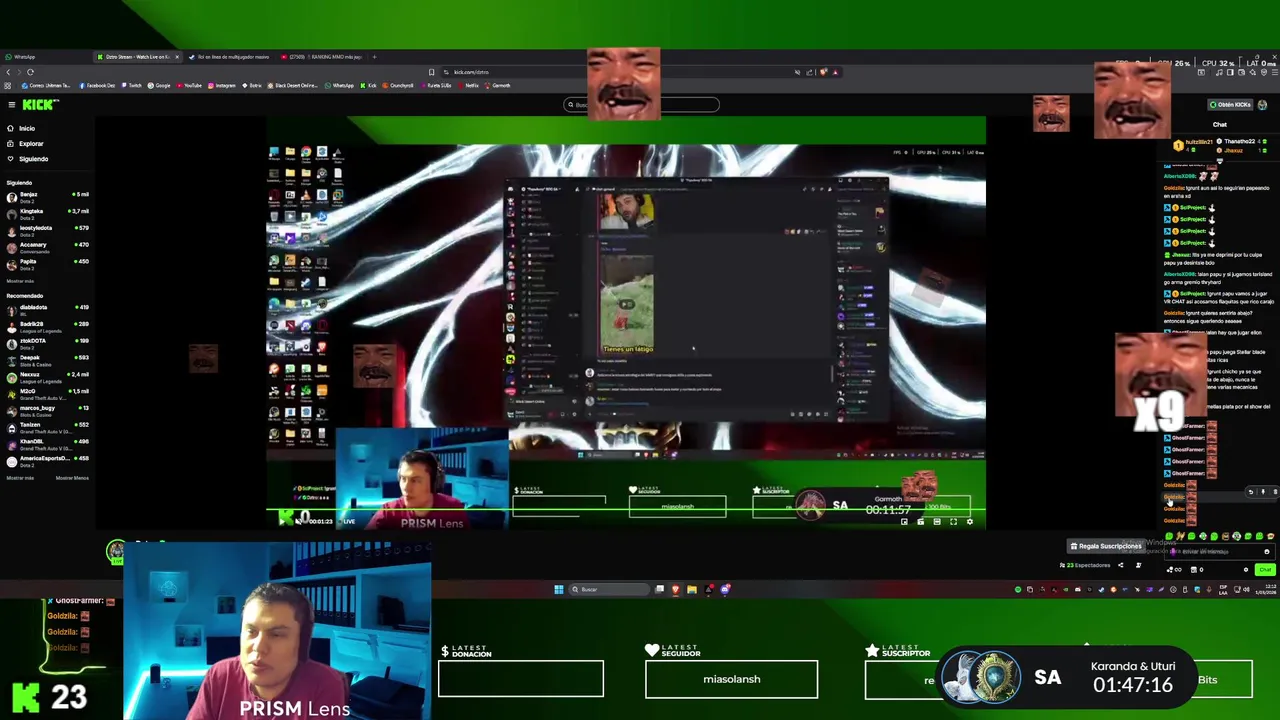Open Papita channel in sidebar
The height and width of the screenshot is (720, 1280).
[x=47, y=263]
